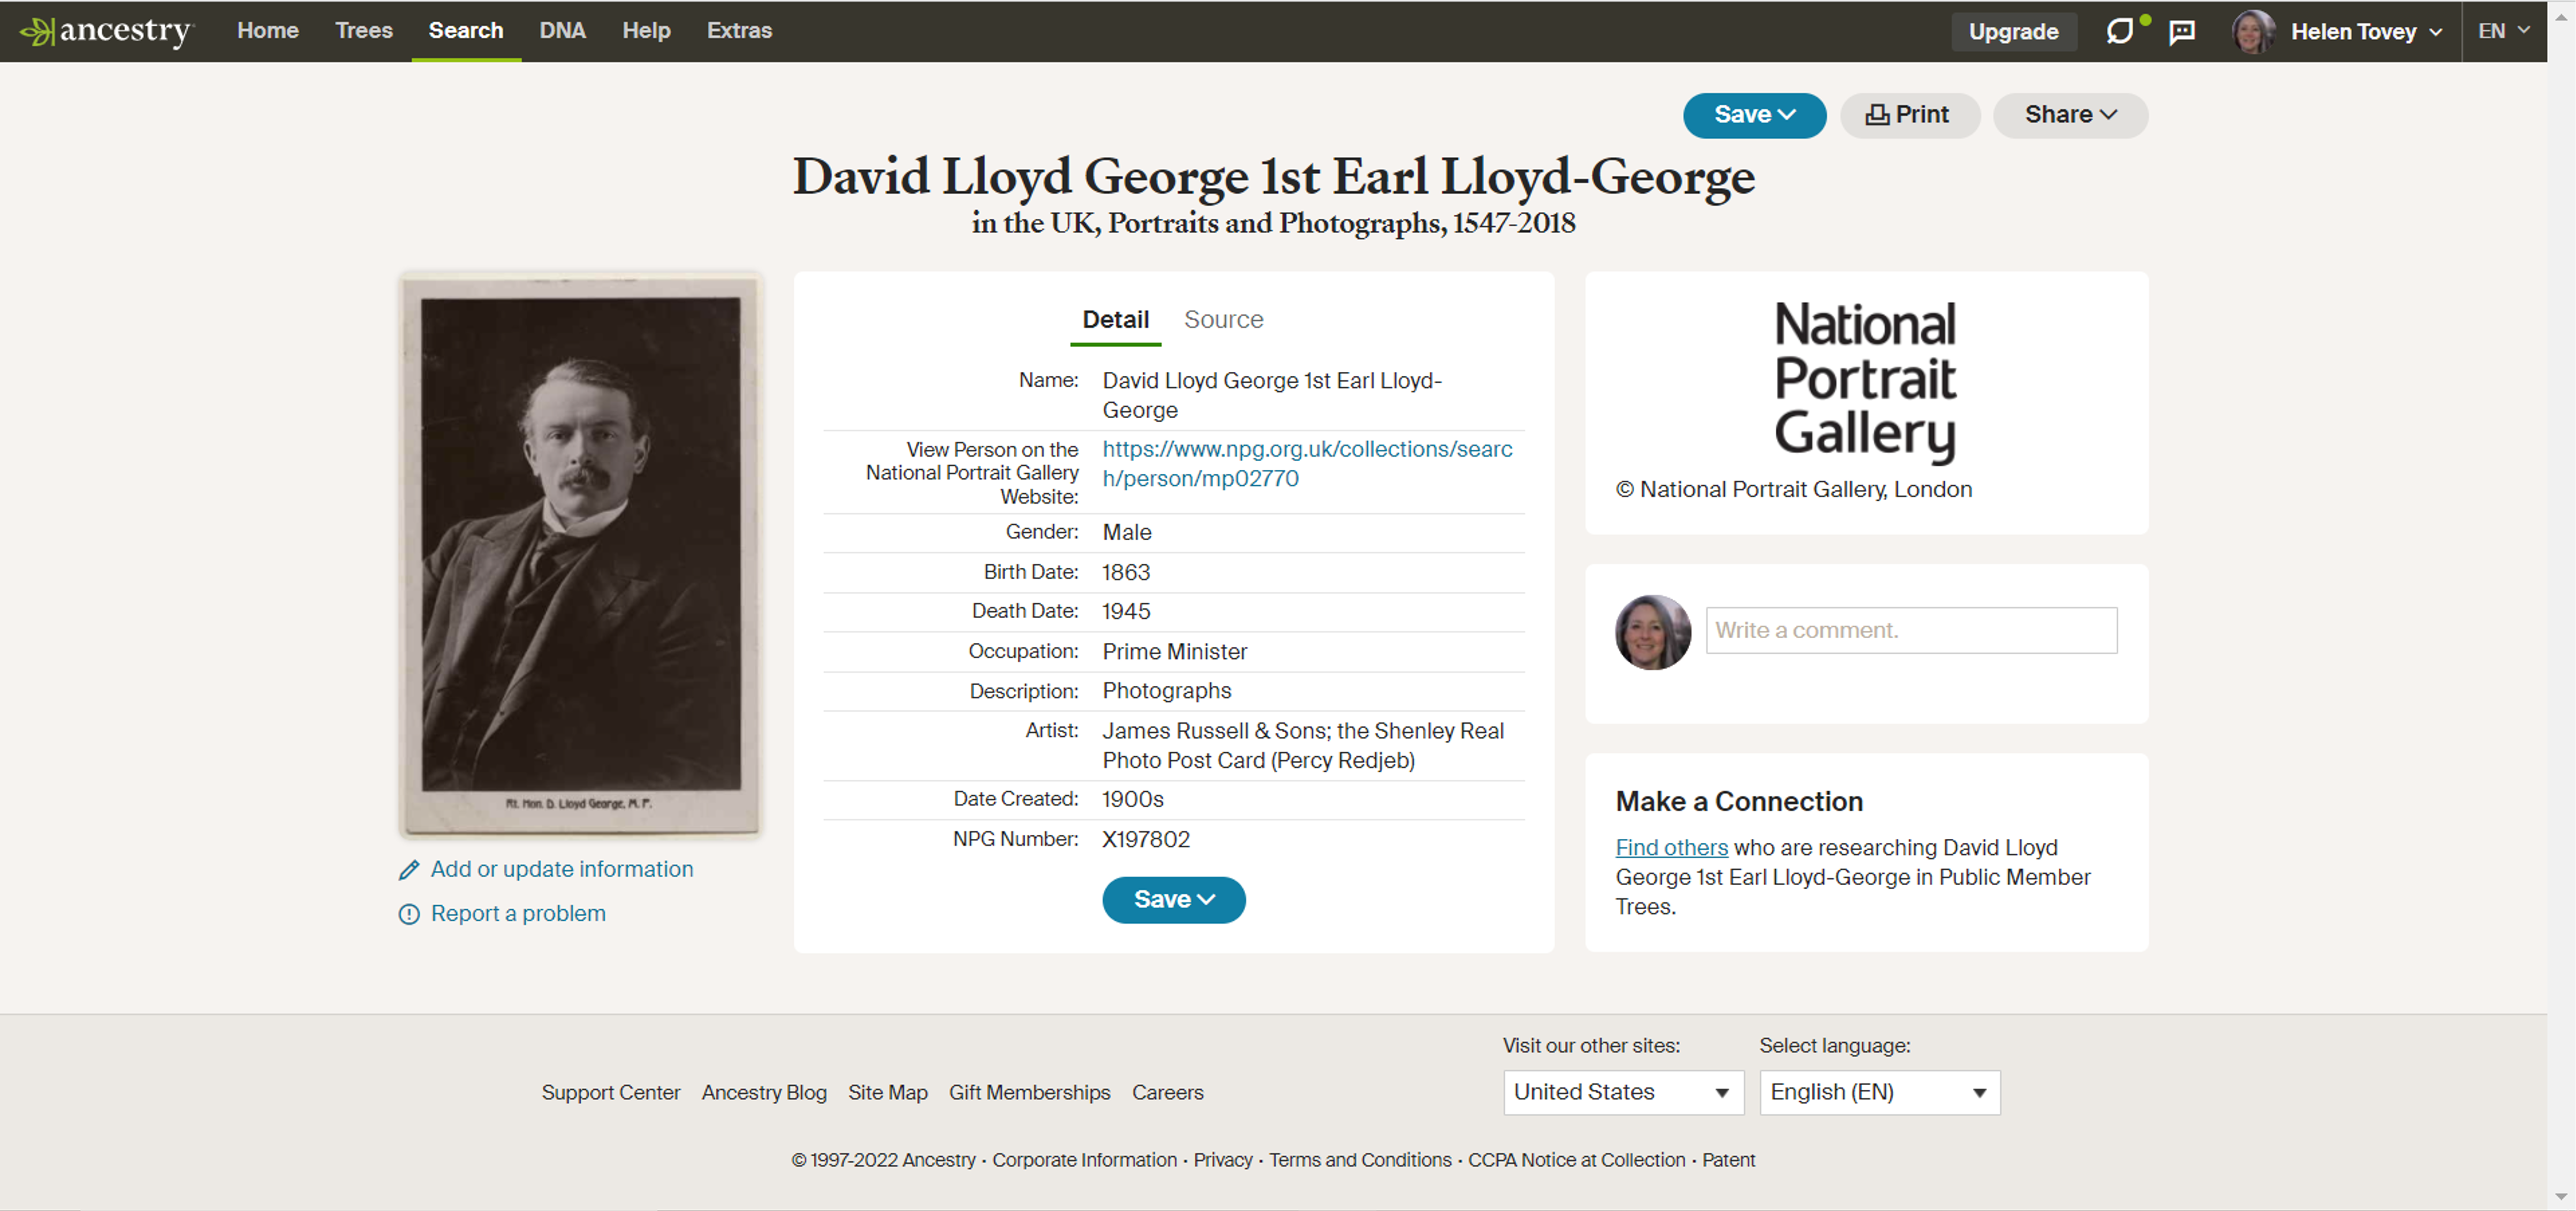Open the Trees menu
Screen dimensions: 2576x1211
pos(364,31)
